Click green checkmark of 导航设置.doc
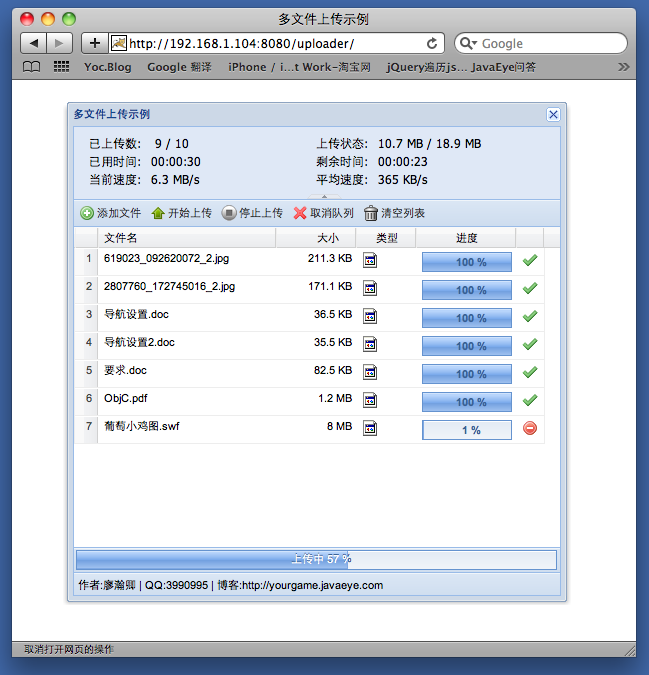 [x=530, y=316]
